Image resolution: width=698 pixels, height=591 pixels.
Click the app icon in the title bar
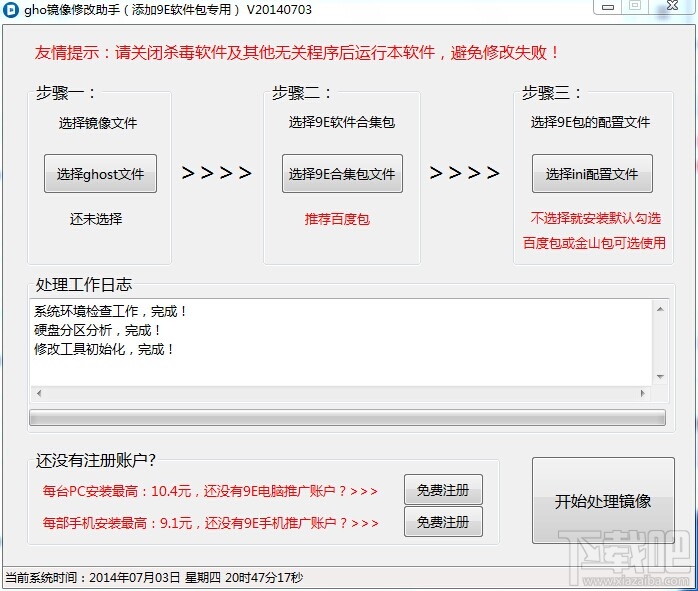11,10
